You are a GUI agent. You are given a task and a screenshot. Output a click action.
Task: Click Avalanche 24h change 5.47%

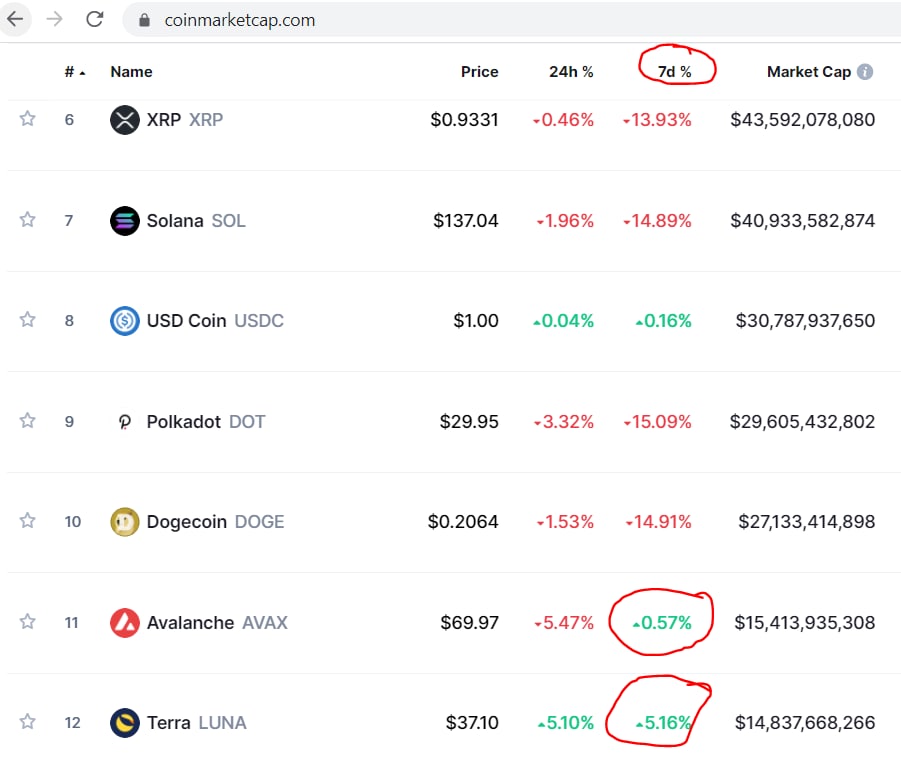click(x=564, y=623)
